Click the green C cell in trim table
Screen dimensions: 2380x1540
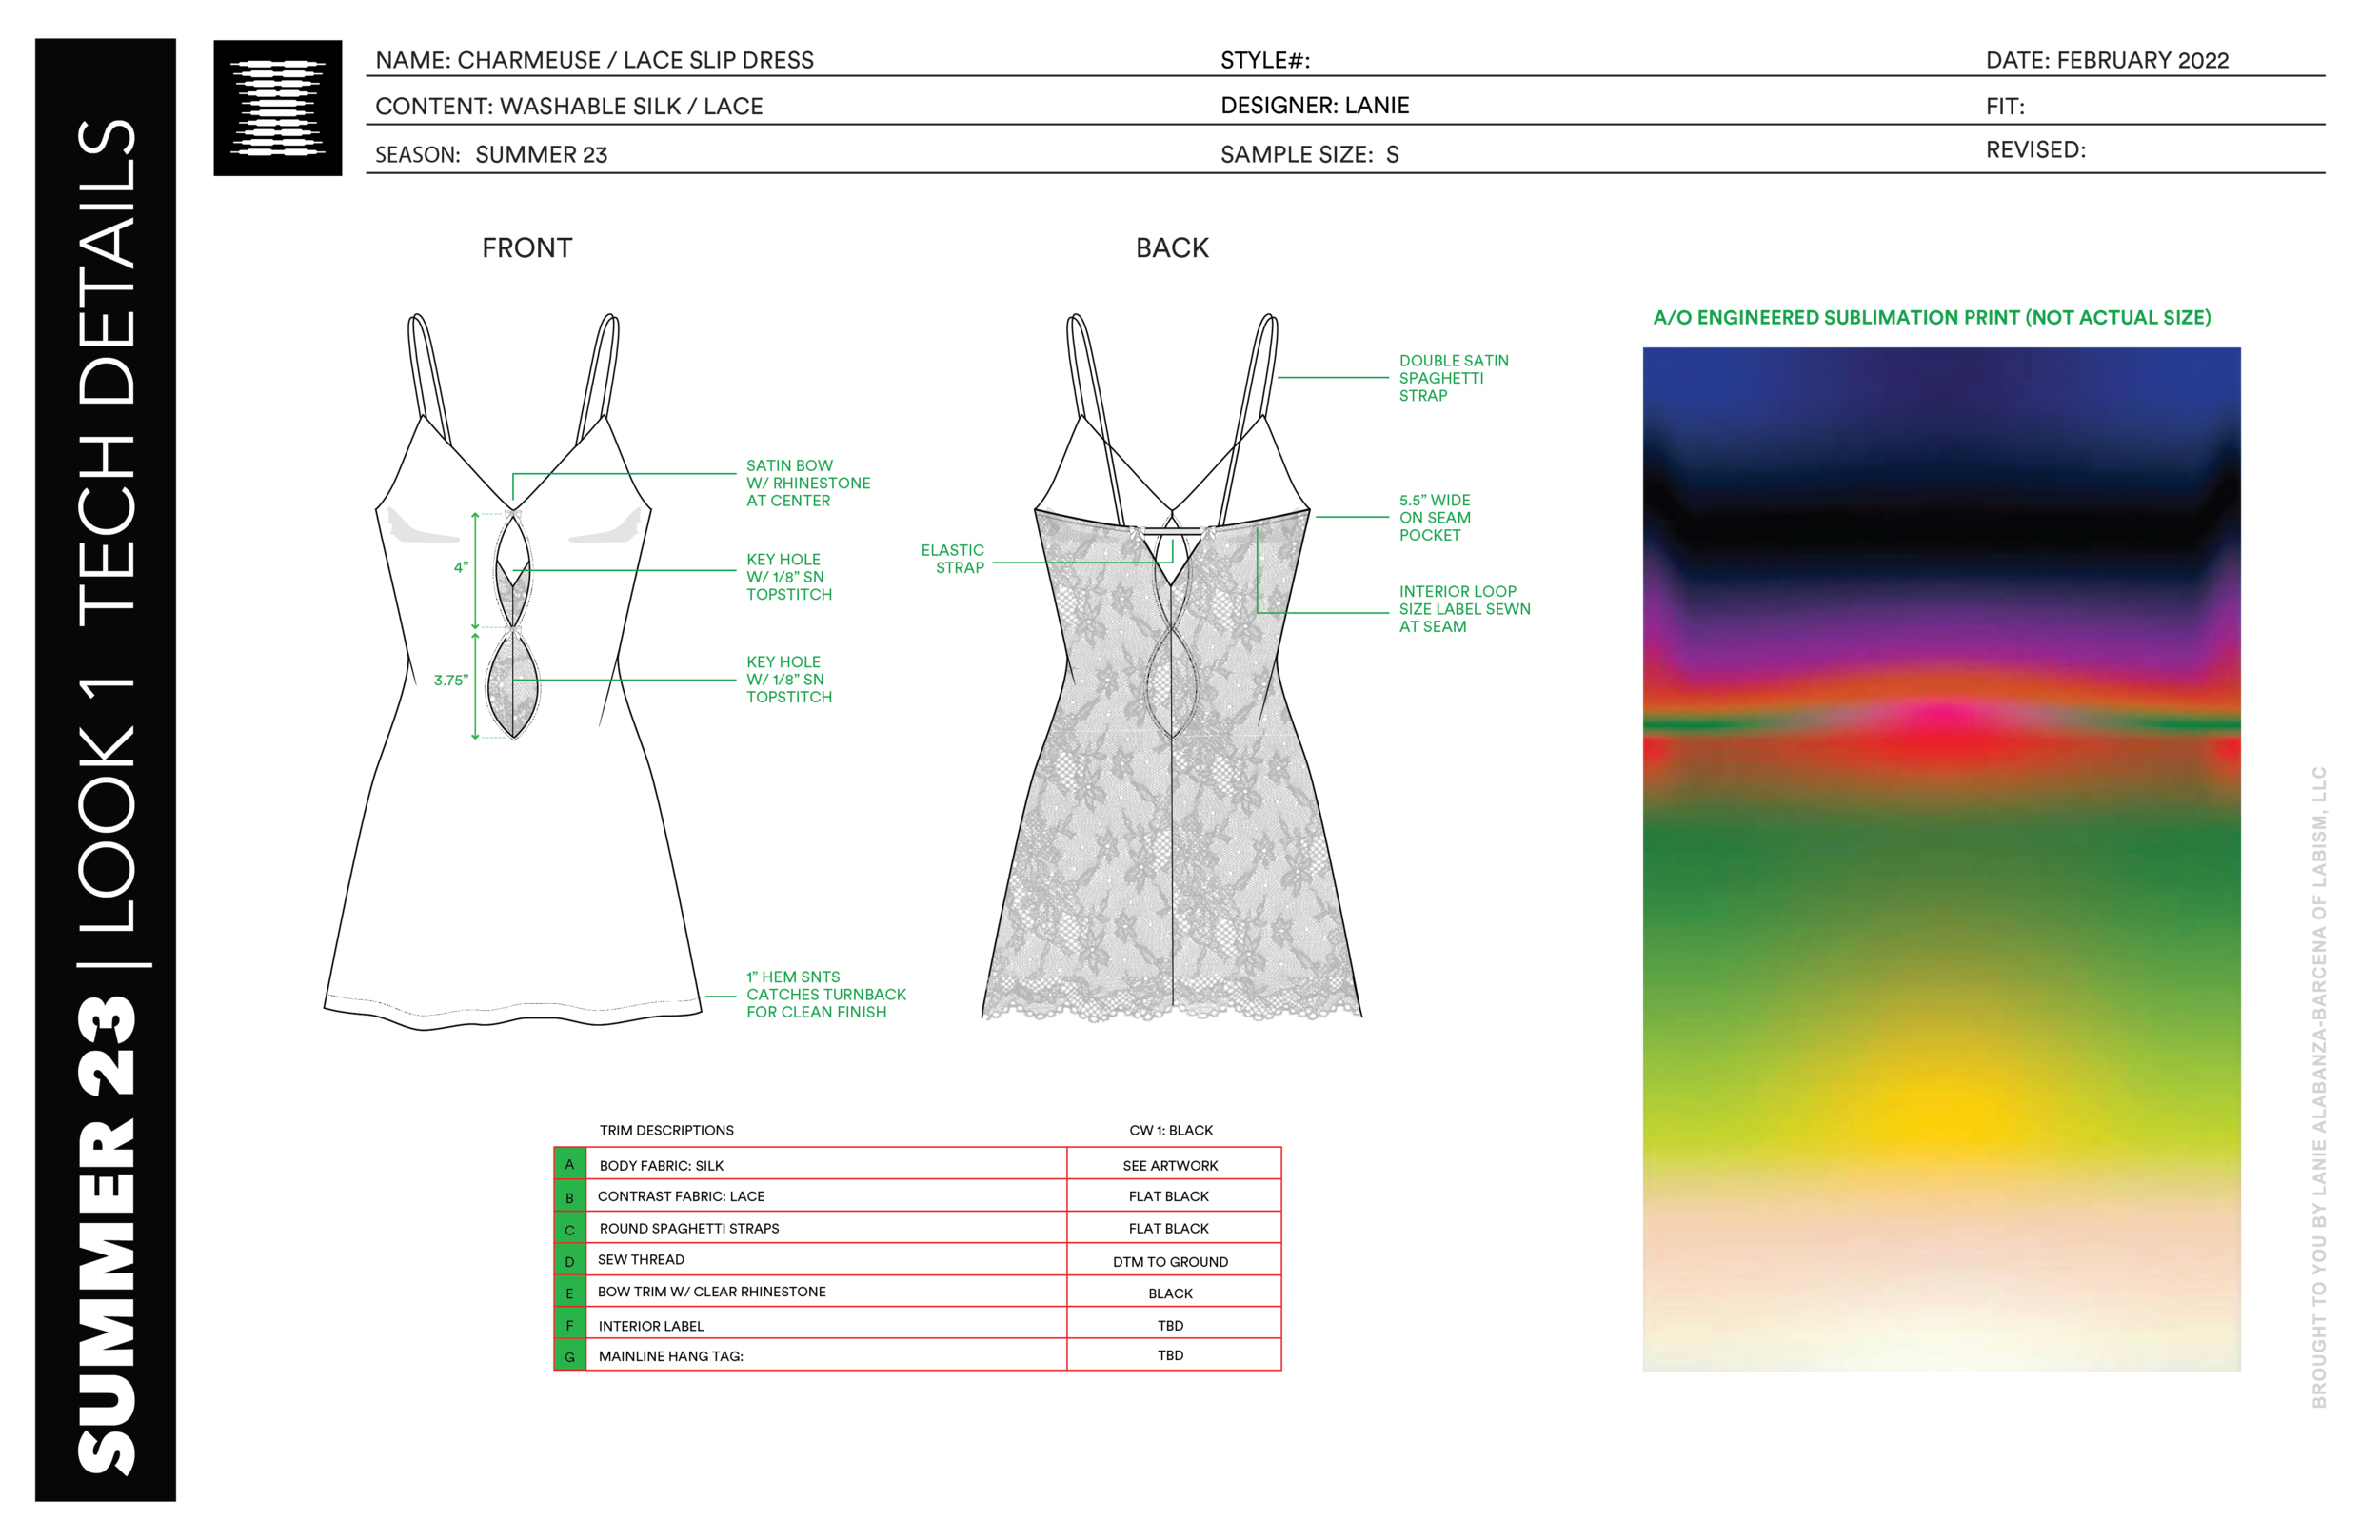point(570,1228)
